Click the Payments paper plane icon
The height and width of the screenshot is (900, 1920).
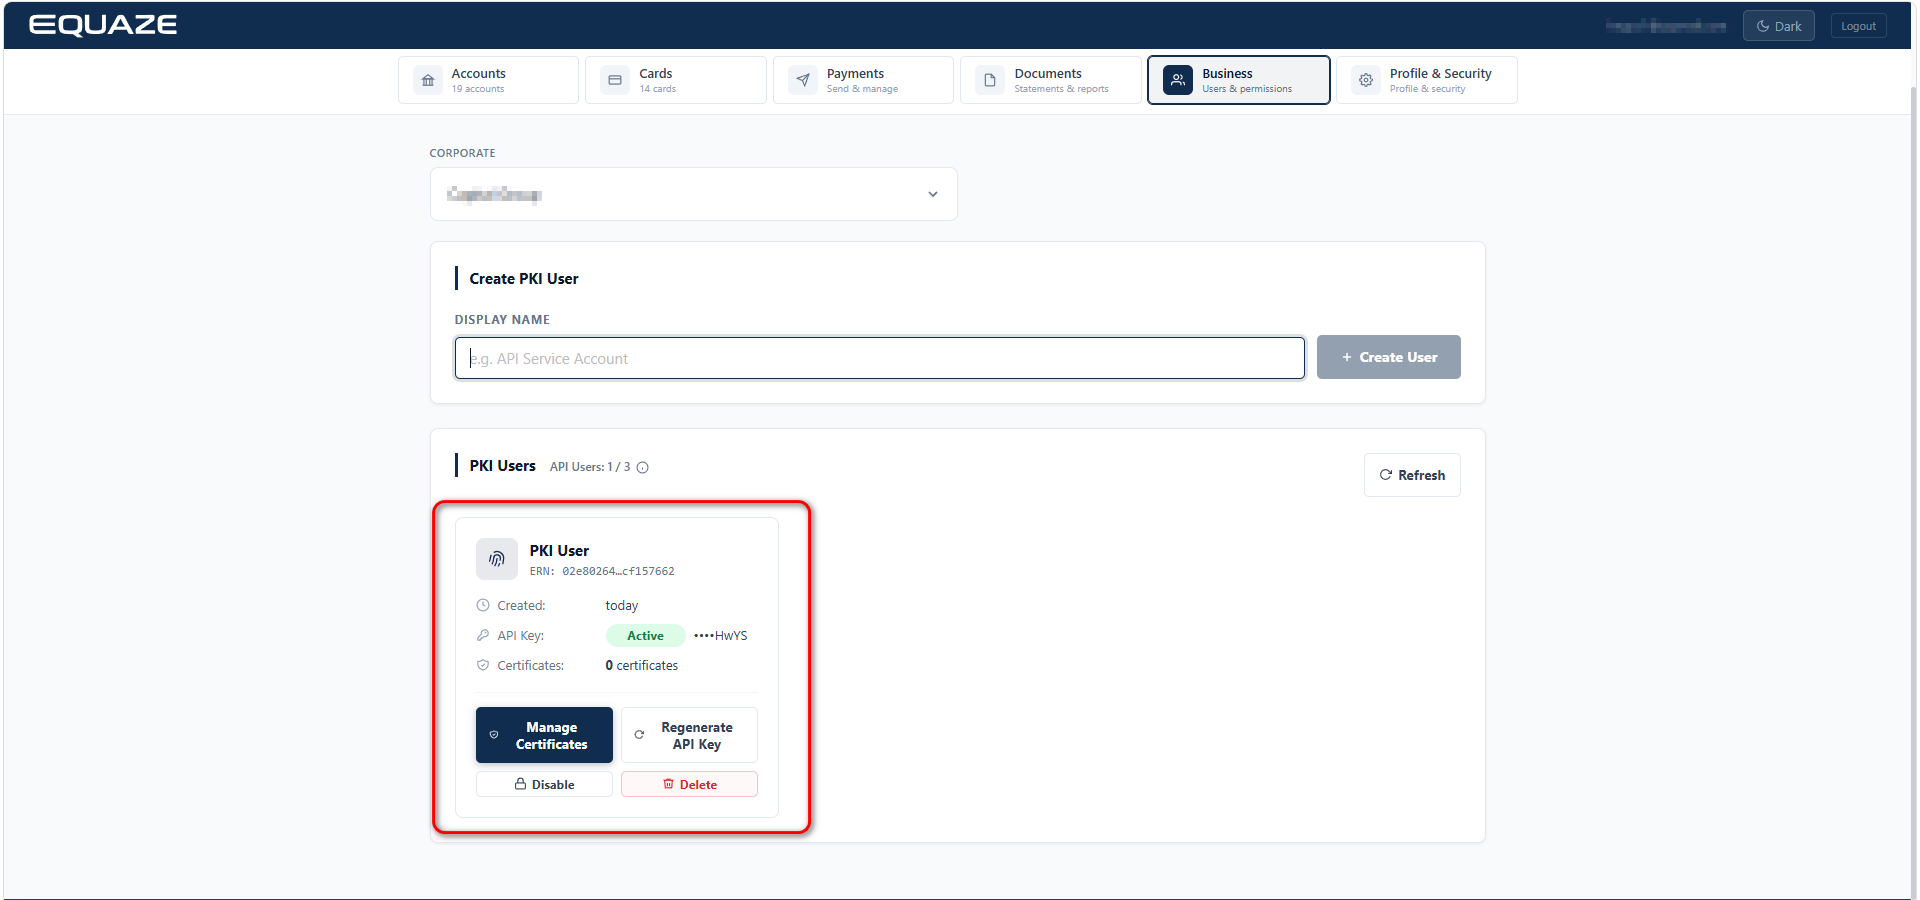click(x=803, y=80)
